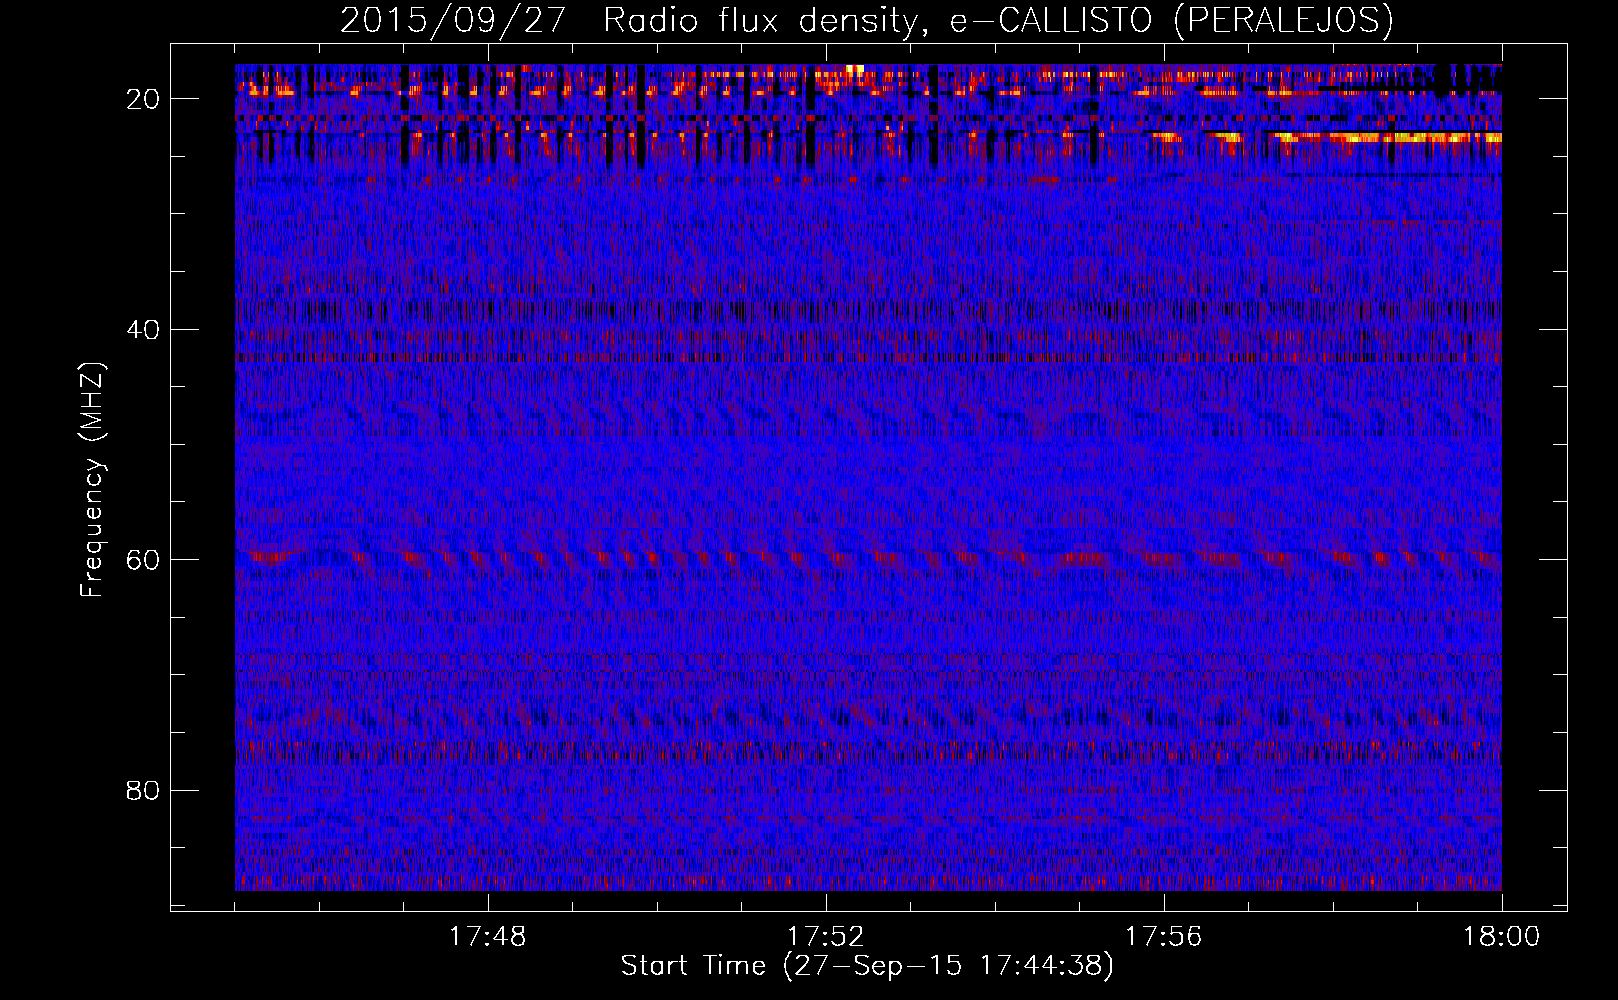Select the 18:00 time tick label
The image size is (1618, 1000).
point(1502,937)
